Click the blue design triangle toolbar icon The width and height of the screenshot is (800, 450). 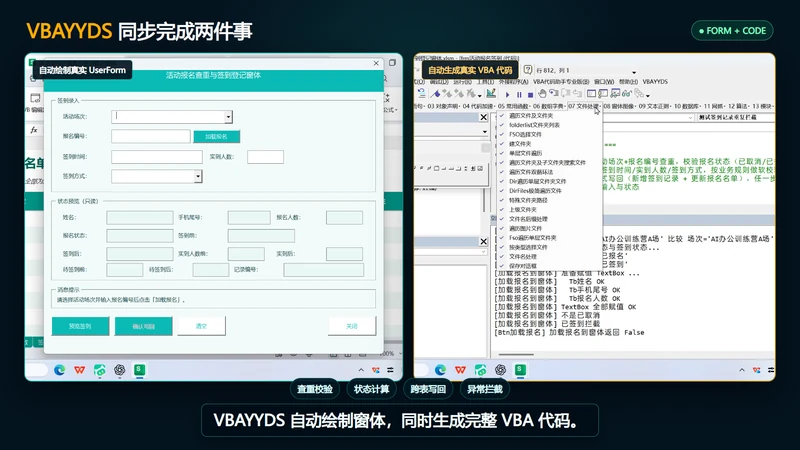[x=436, y=94]
